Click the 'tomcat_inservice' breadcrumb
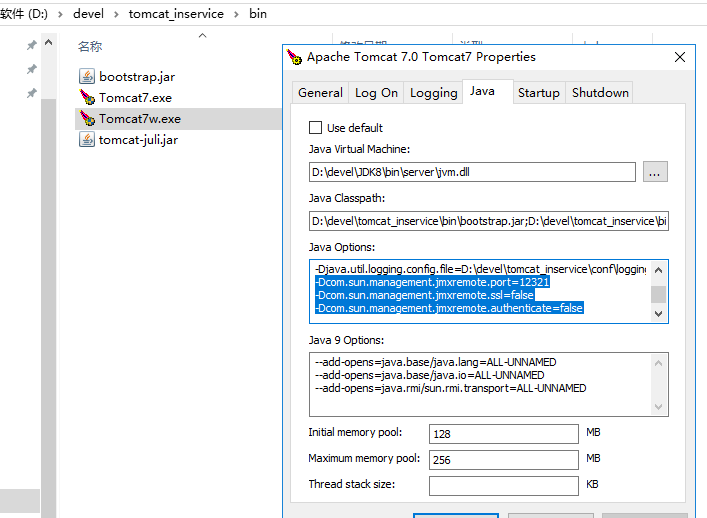The image size is (707, 518). point(176,14)
